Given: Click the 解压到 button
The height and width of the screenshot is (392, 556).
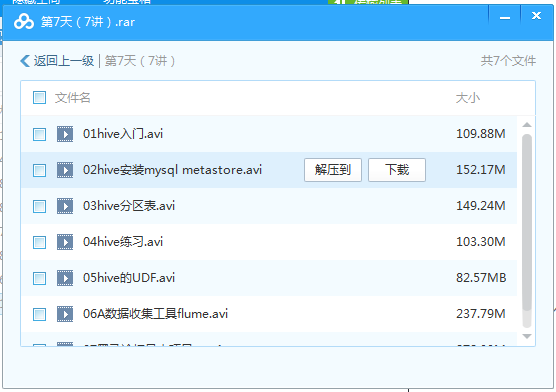Looking at the screenshot, I should 333,170.
